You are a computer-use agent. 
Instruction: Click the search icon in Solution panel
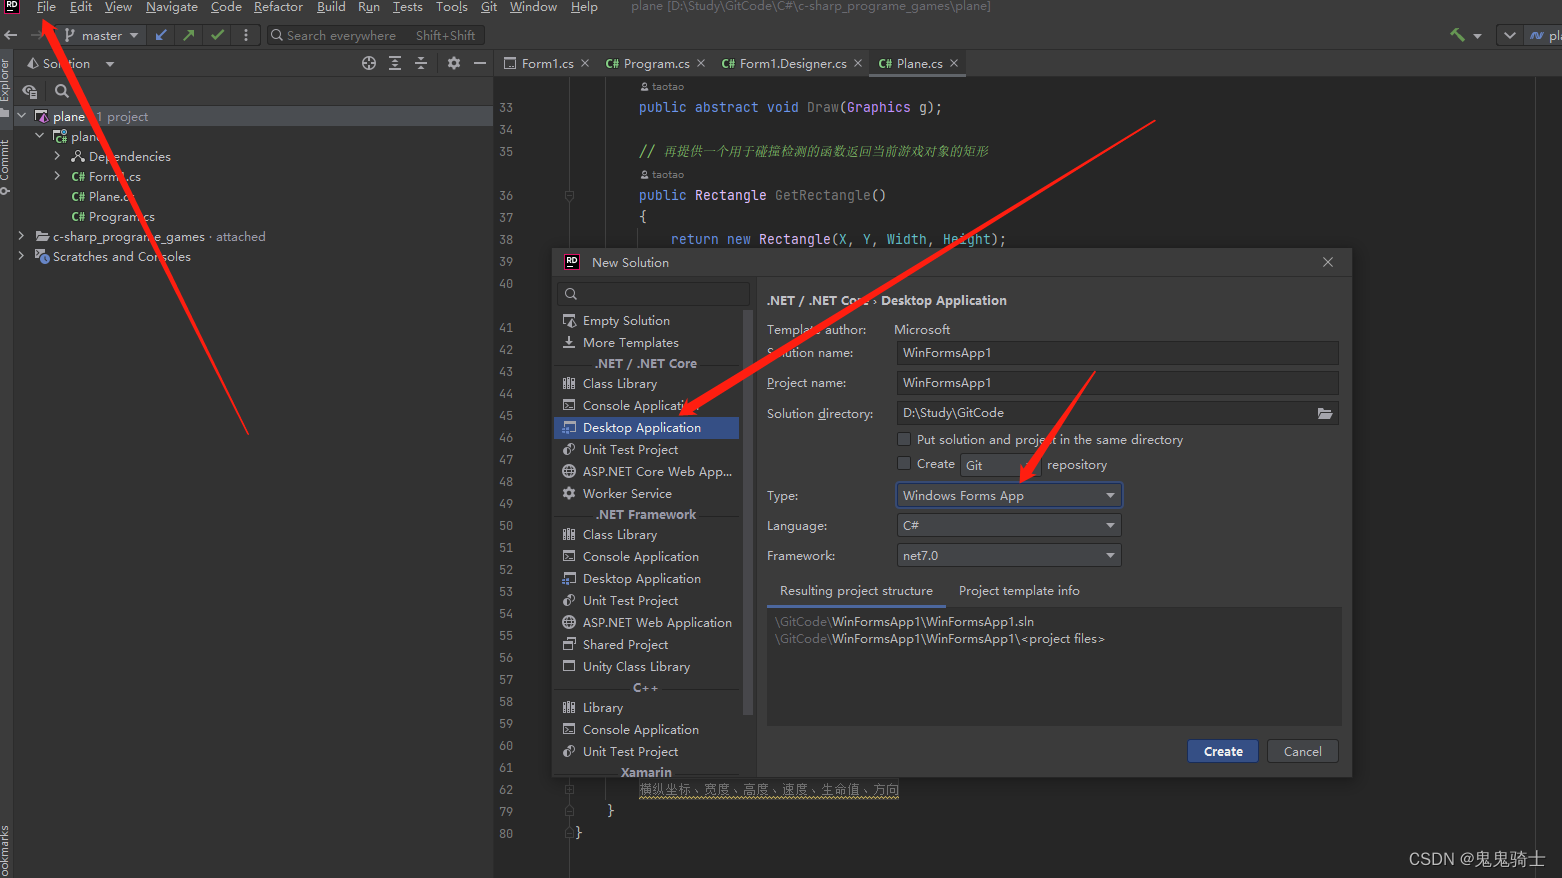[62, 91]
